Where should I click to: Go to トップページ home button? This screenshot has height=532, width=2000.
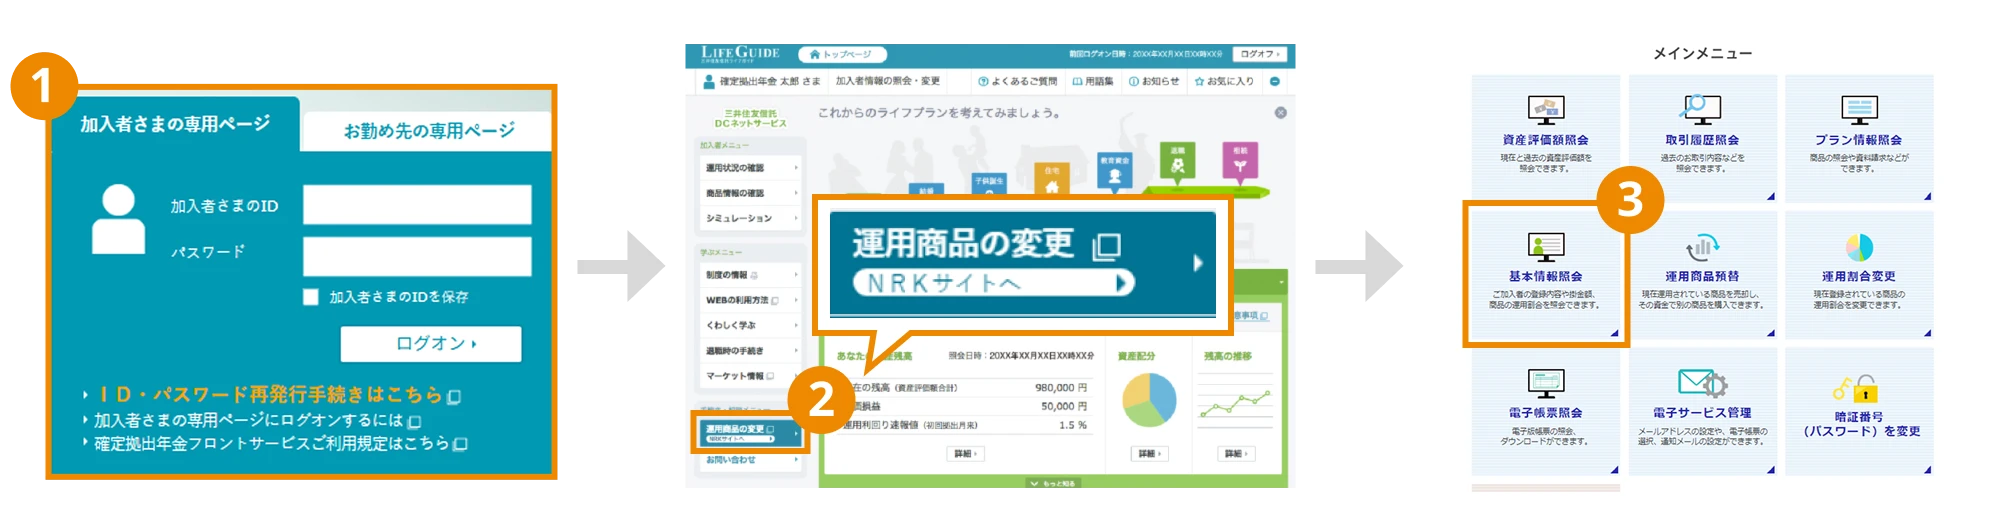point(842,54)
